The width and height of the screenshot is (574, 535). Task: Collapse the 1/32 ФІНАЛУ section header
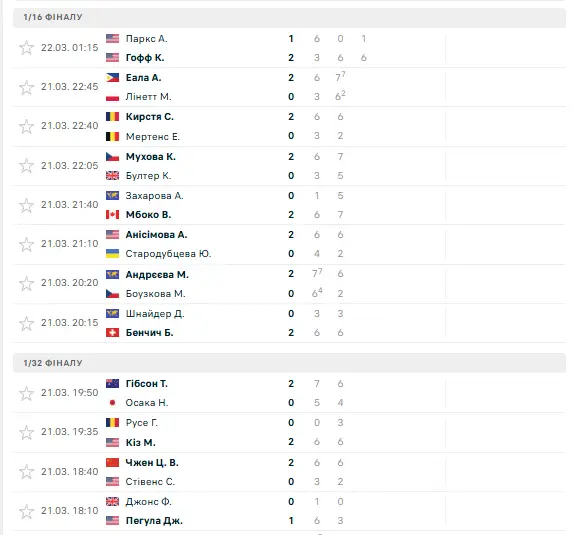(x=289, y=363)
